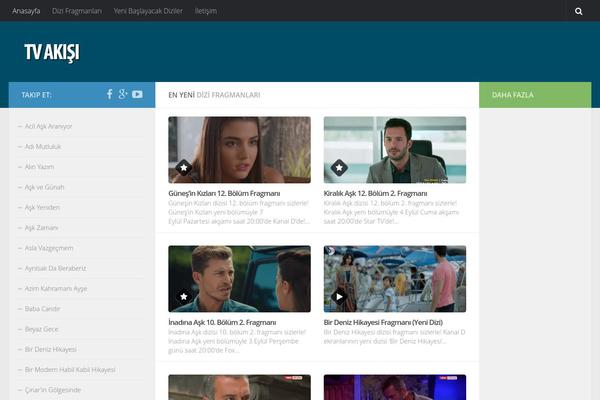600x400 pixels.
Task: Click star badge on İnadına Aşk thumbnail
Action: [x=184, y=296]
